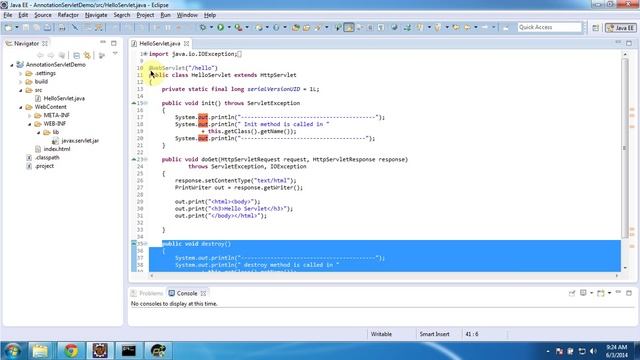640x360 pixels.
Task: Collapse the destroy method fold marker
Action: tap(145, 244)
